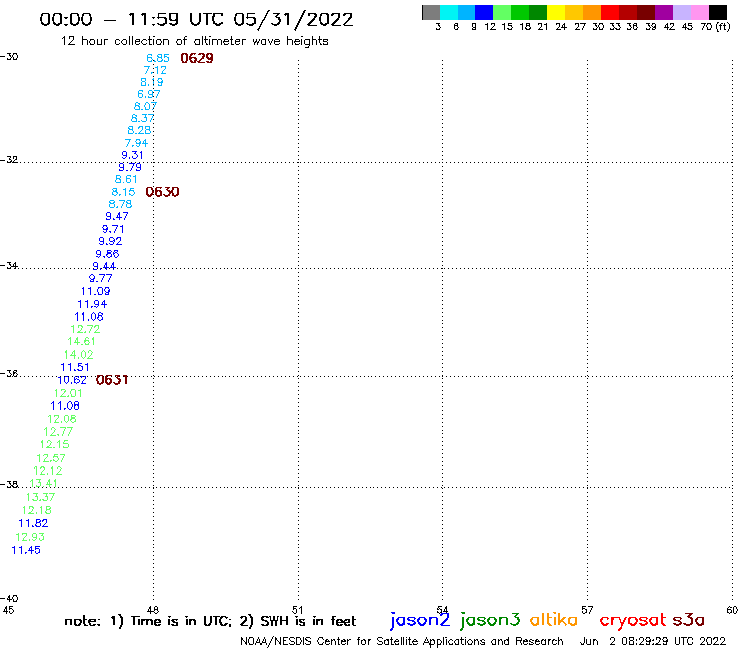
Task: Click the green 12.72 value
Action: coord(85,329)
